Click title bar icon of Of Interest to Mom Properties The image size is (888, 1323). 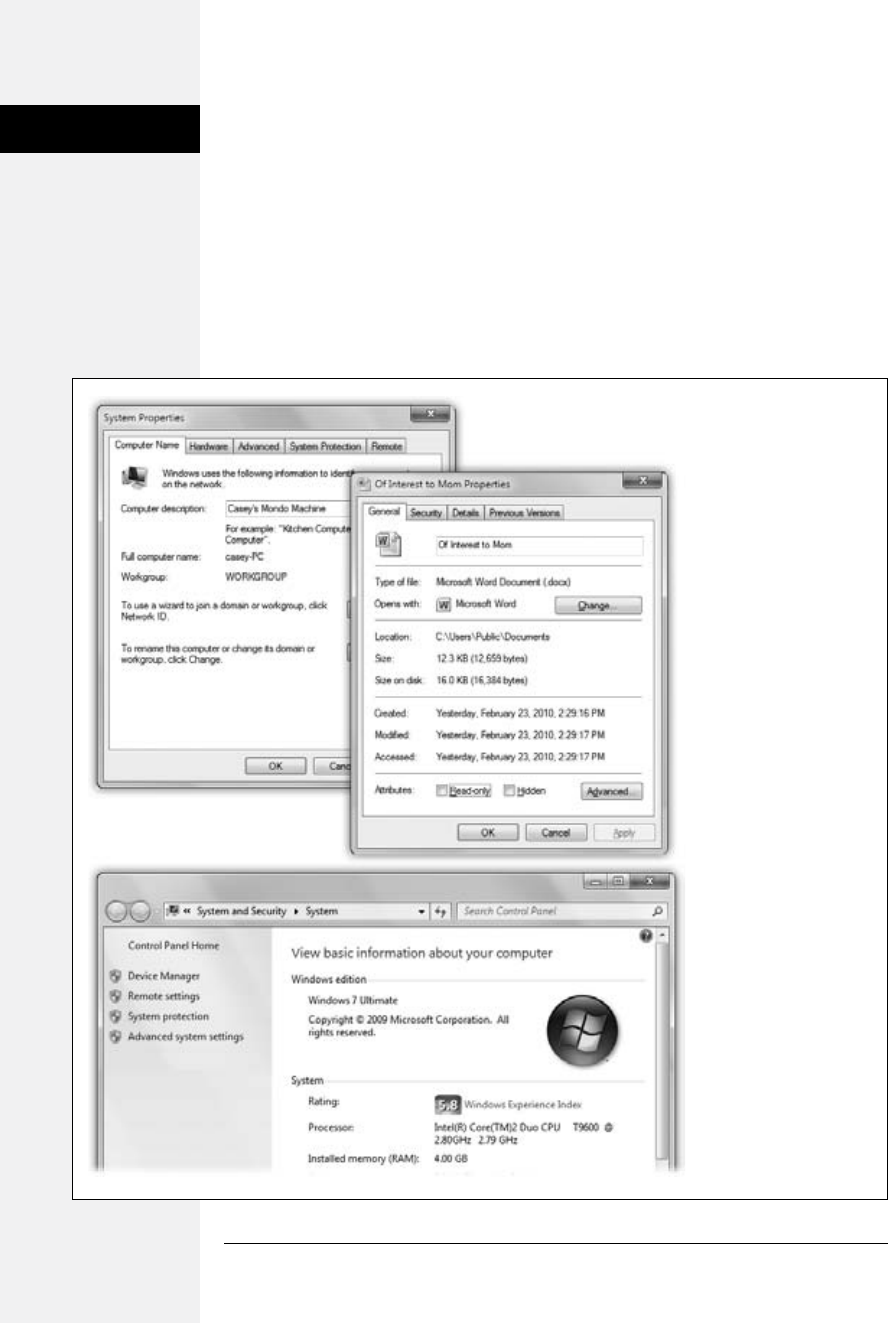[364, 484]
